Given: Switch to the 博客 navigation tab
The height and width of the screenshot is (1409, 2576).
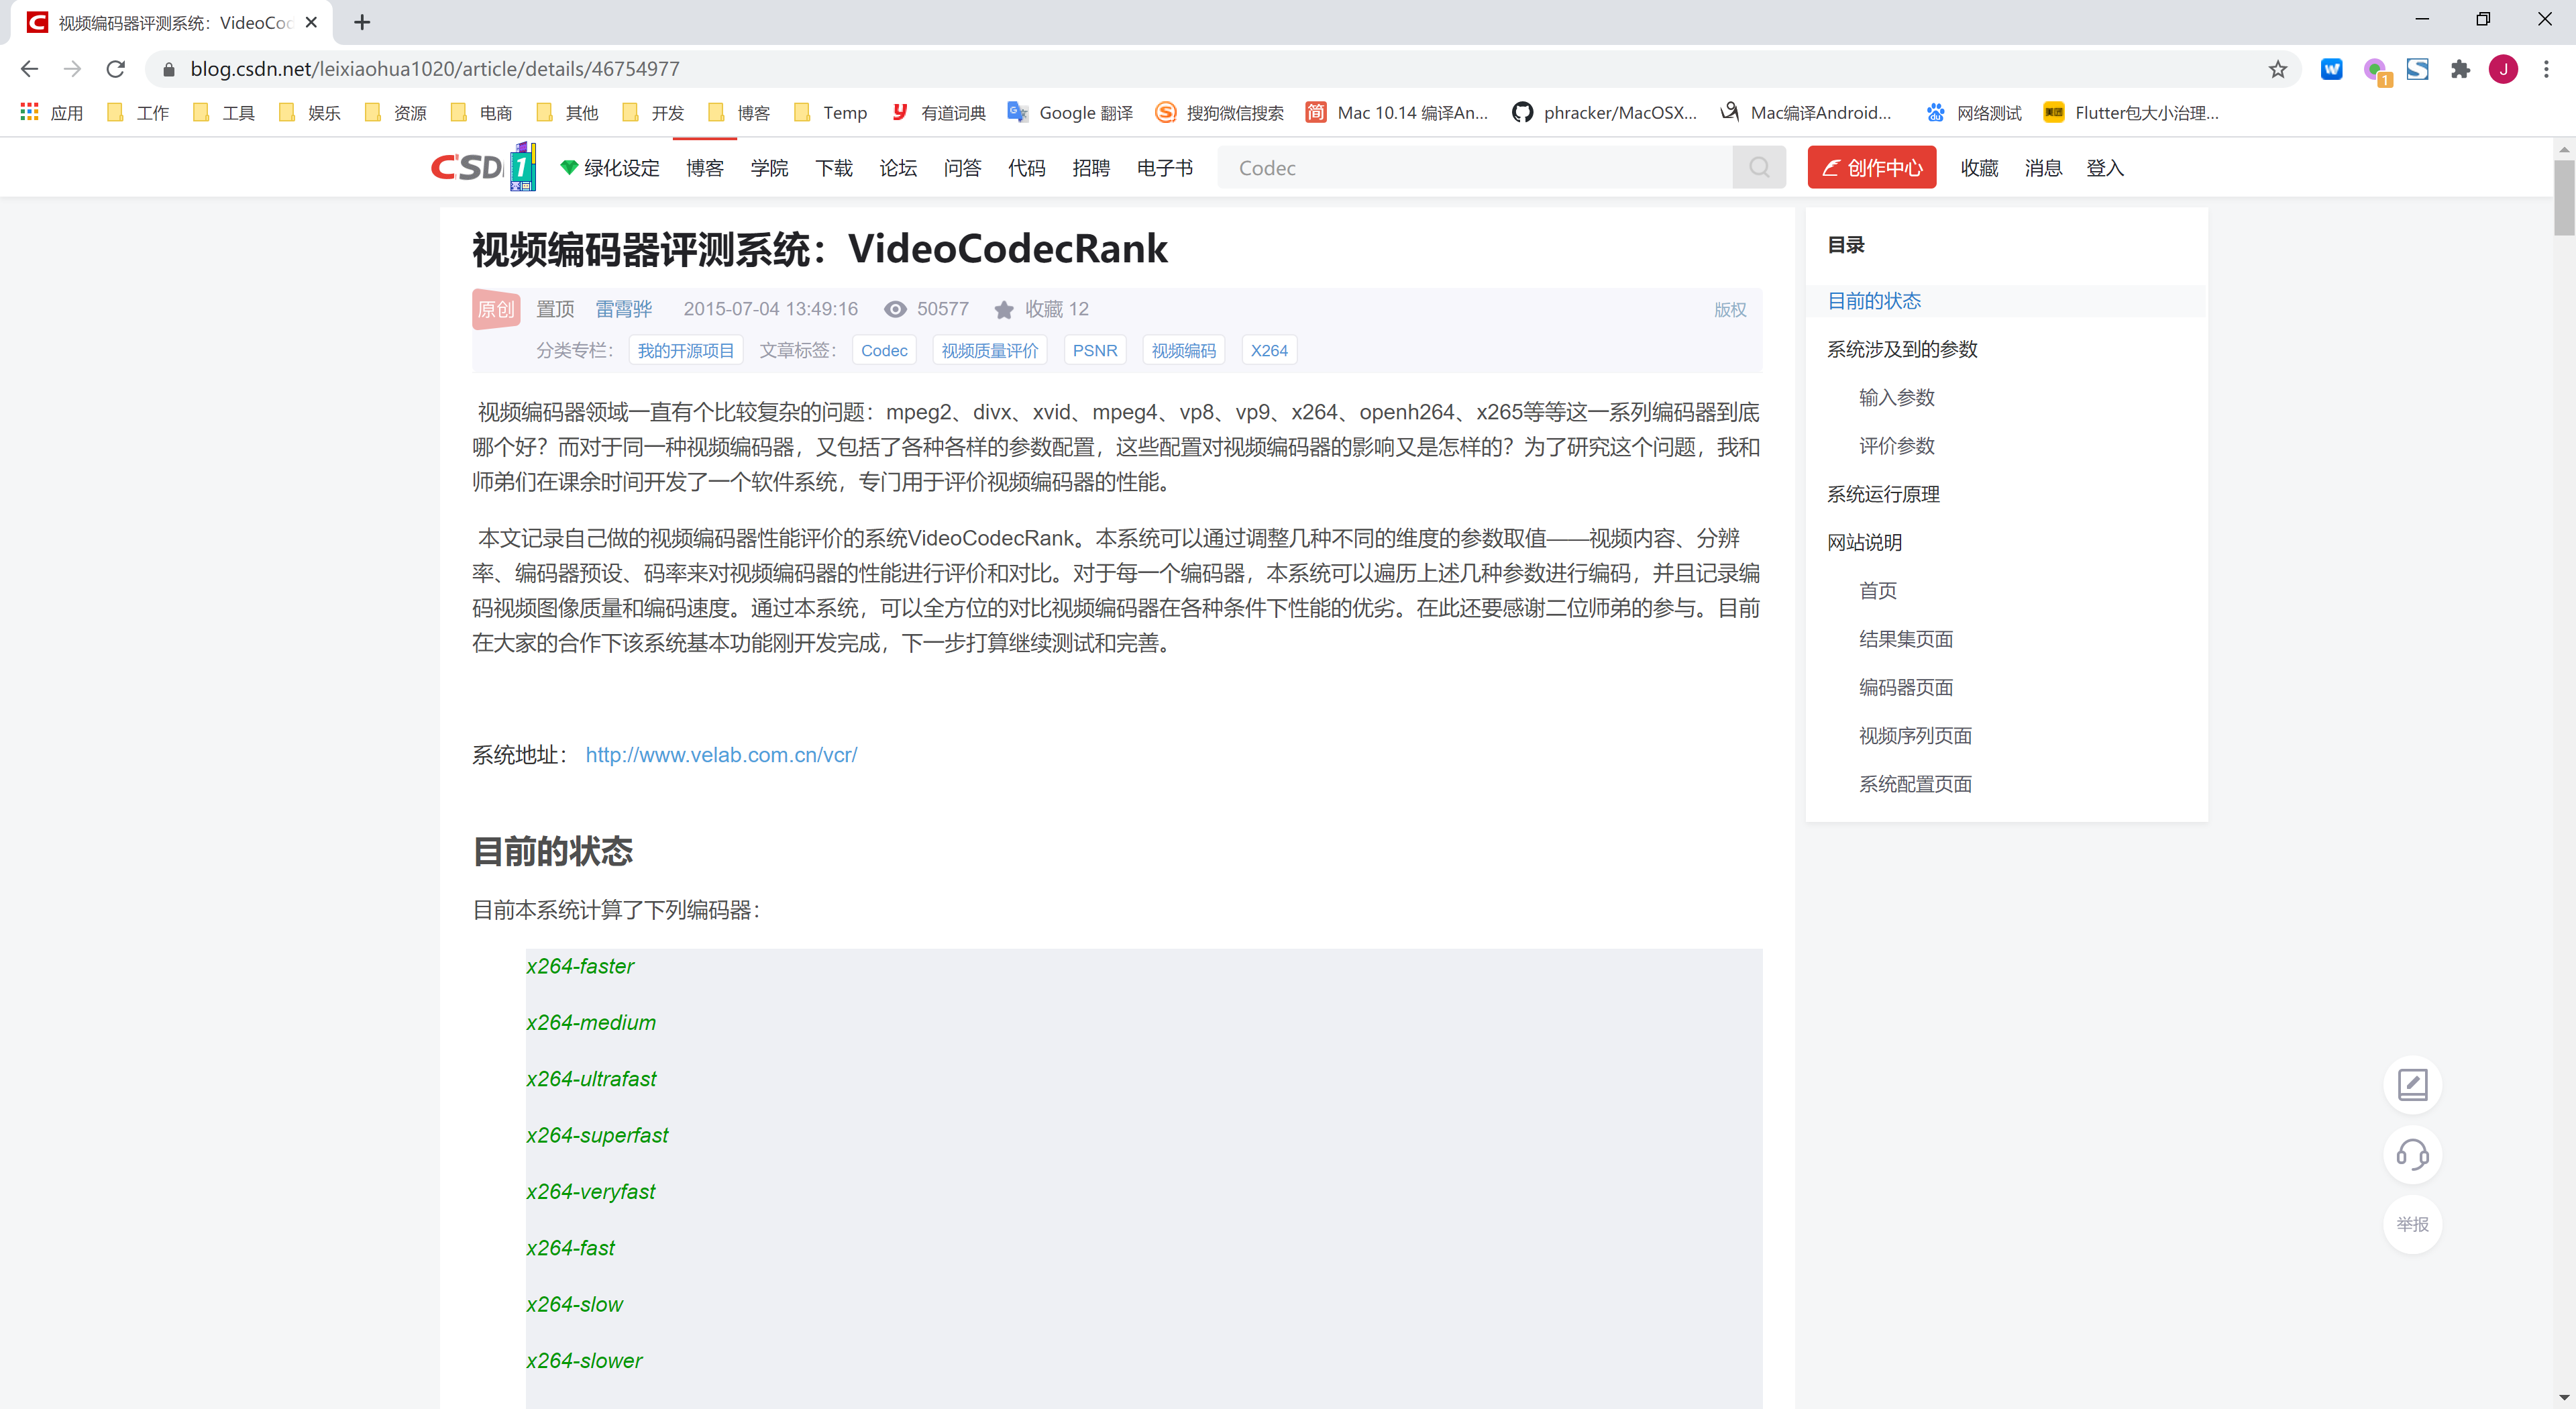Looking at the screenshot, I should click(705, 167).
